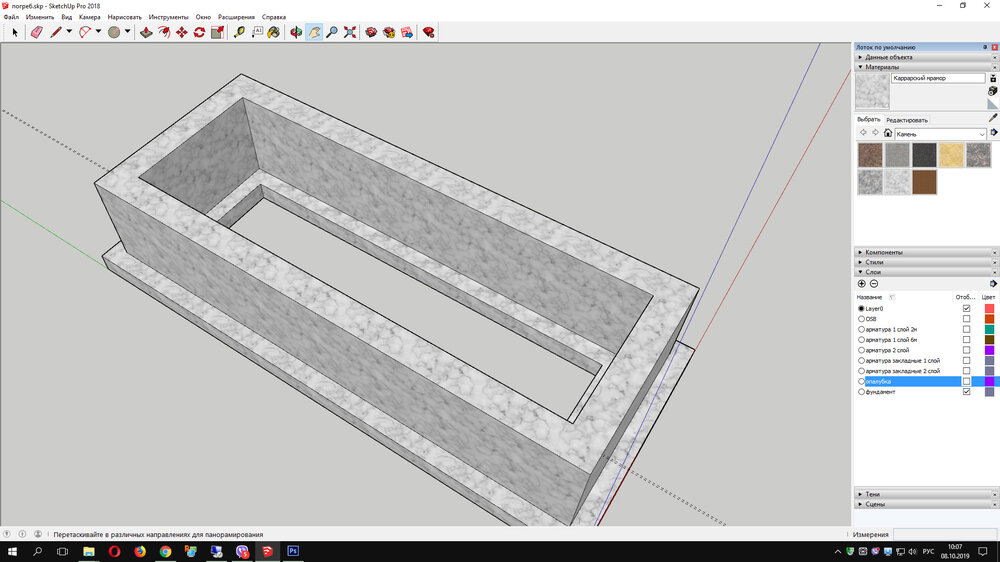Pick the eyedropper sample paint tool
The image size is (1000, 562).
[x=993, y=118]
